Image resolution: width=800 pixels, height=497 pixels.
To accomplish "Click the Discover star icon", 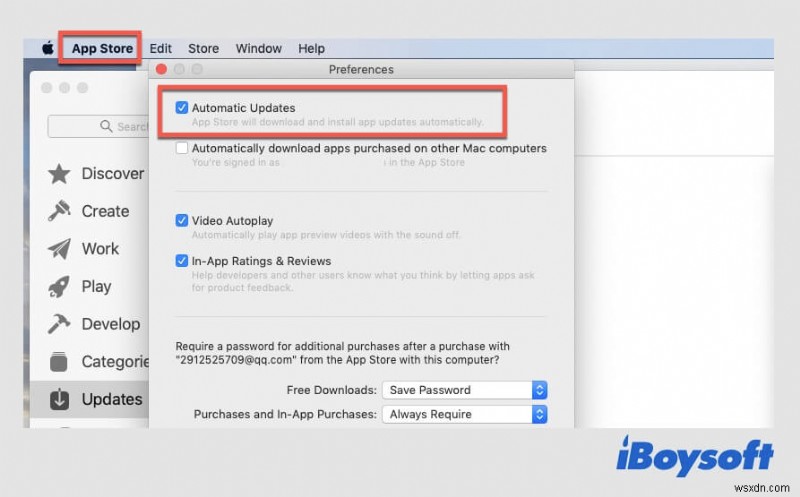I will point(59,174).
